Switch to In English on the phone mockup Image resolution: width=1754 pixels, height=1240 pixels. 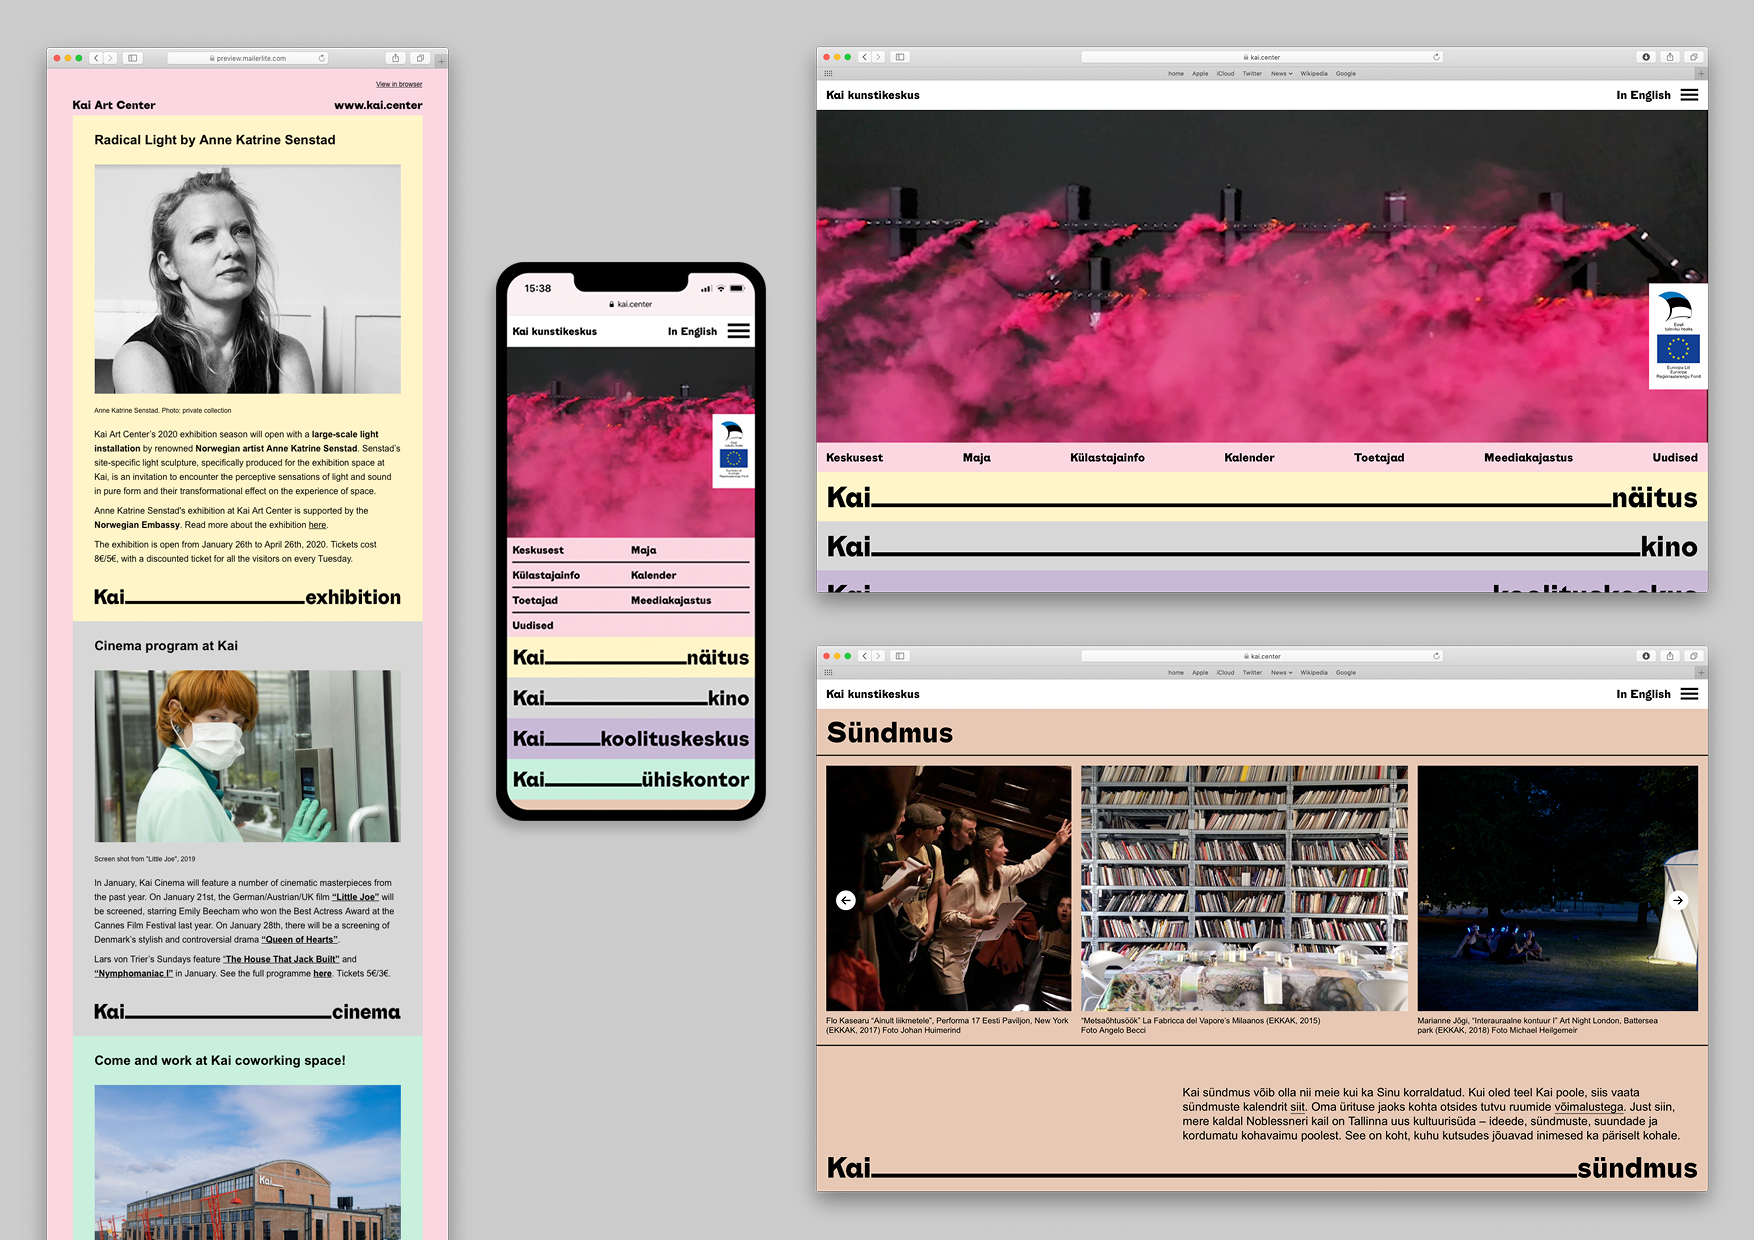(692, 331)
